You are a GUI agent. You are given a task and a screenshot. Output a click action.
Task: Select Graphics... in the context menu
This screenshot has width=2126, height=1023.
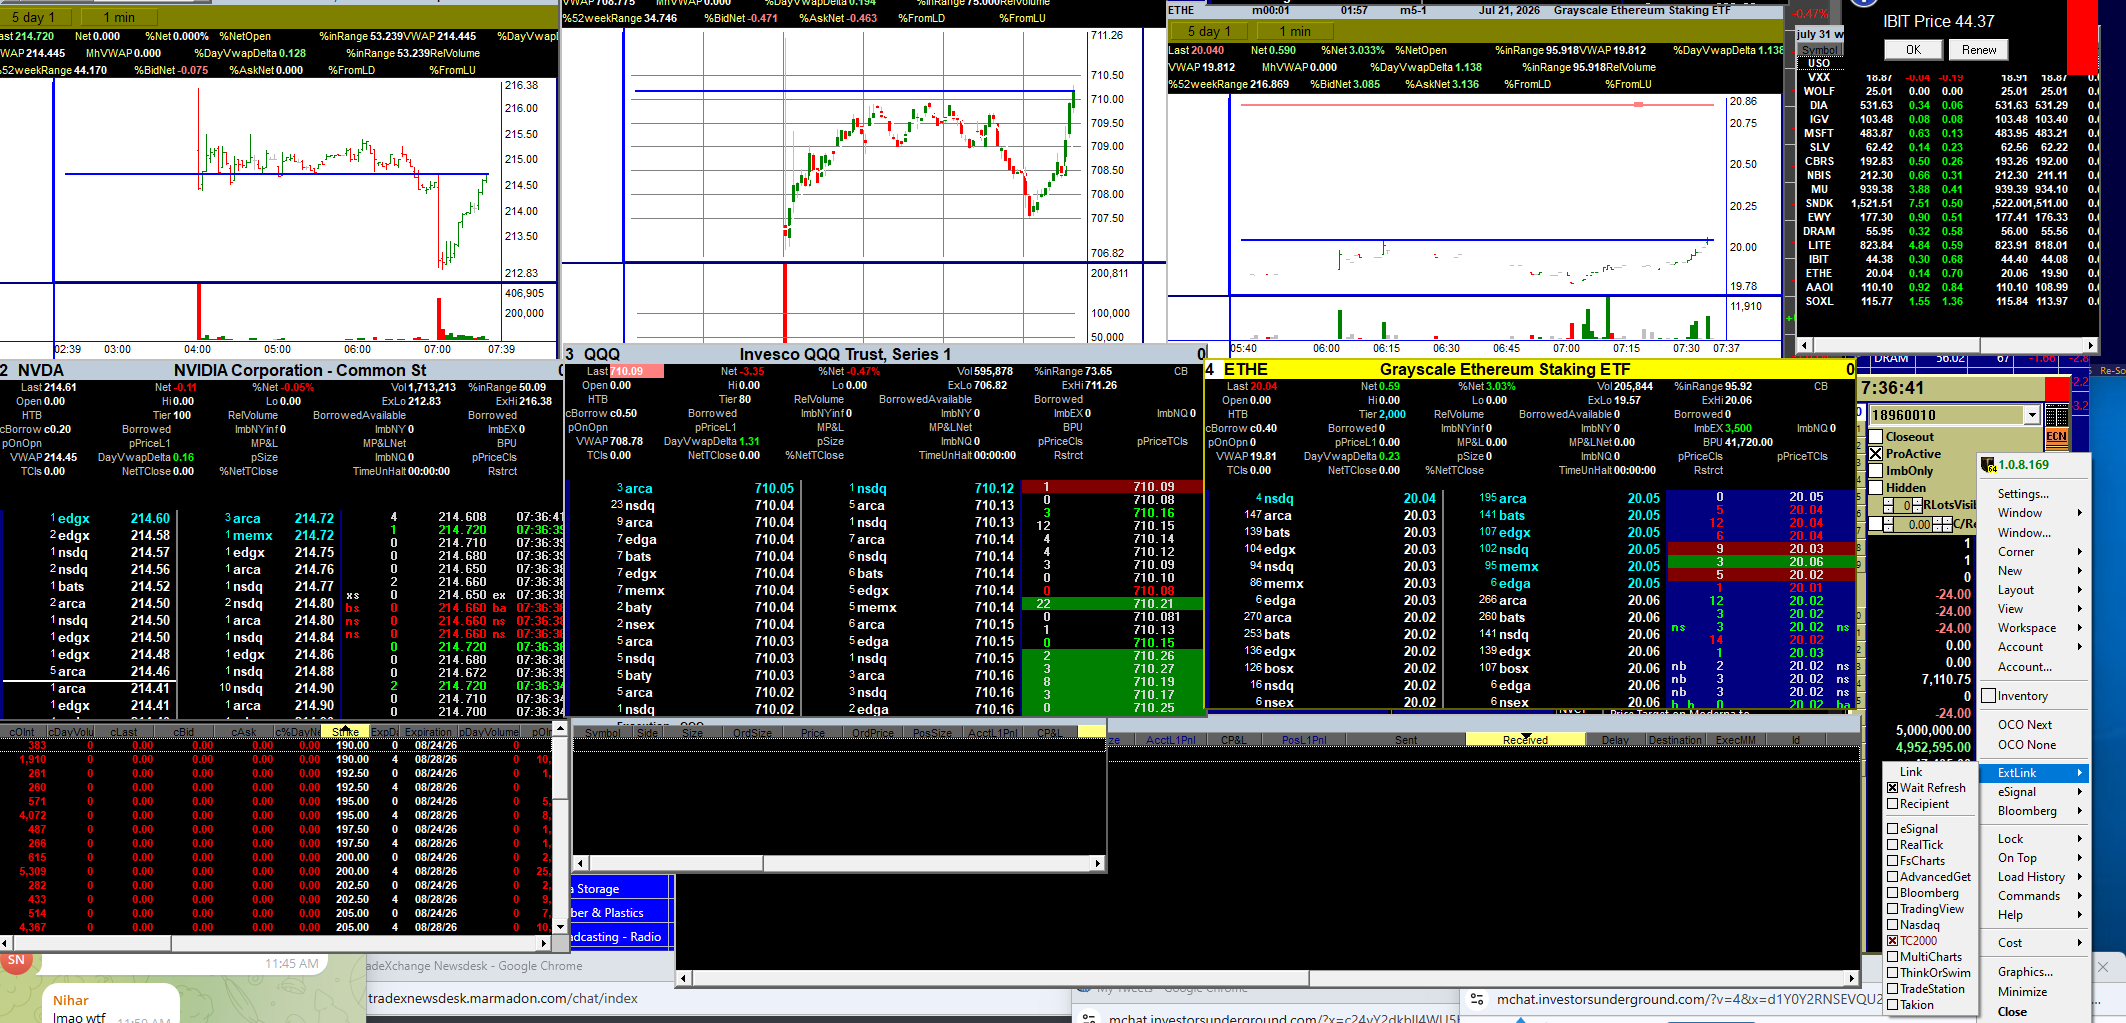[x=2034, y=972]
